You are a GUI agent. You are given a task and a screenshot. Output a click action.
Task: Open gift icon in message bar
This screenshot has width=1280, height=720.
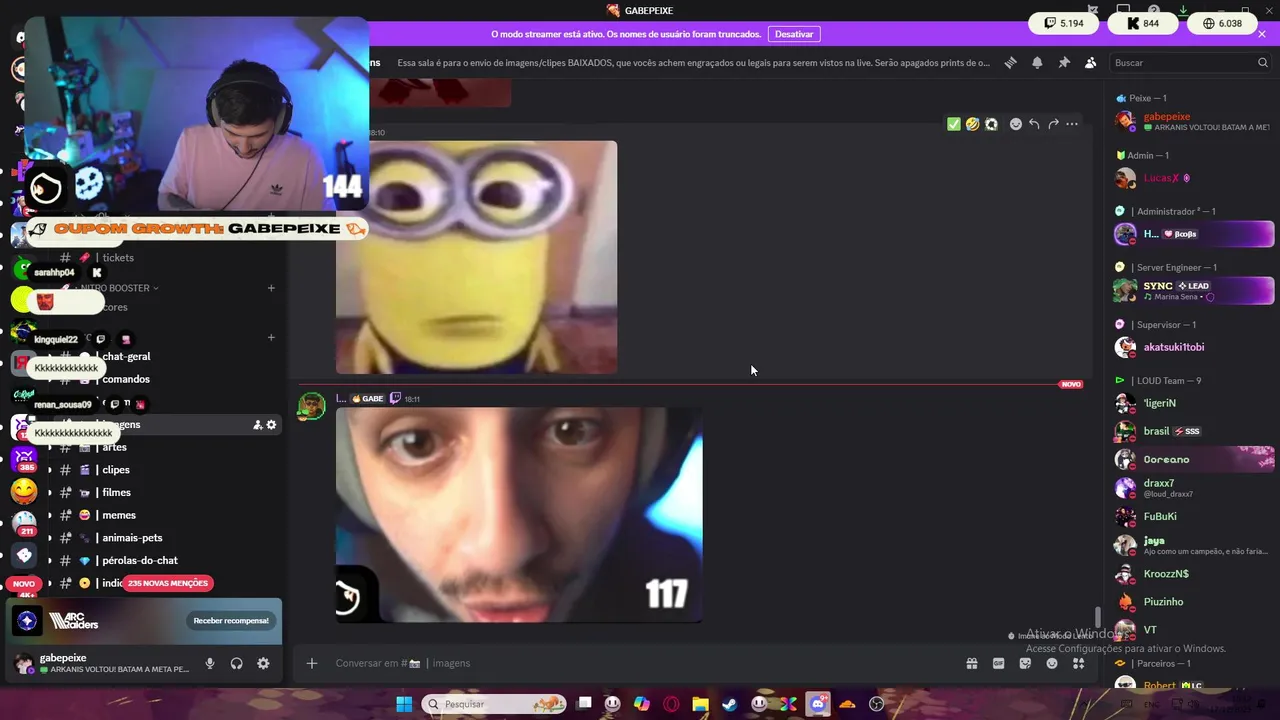971,663
